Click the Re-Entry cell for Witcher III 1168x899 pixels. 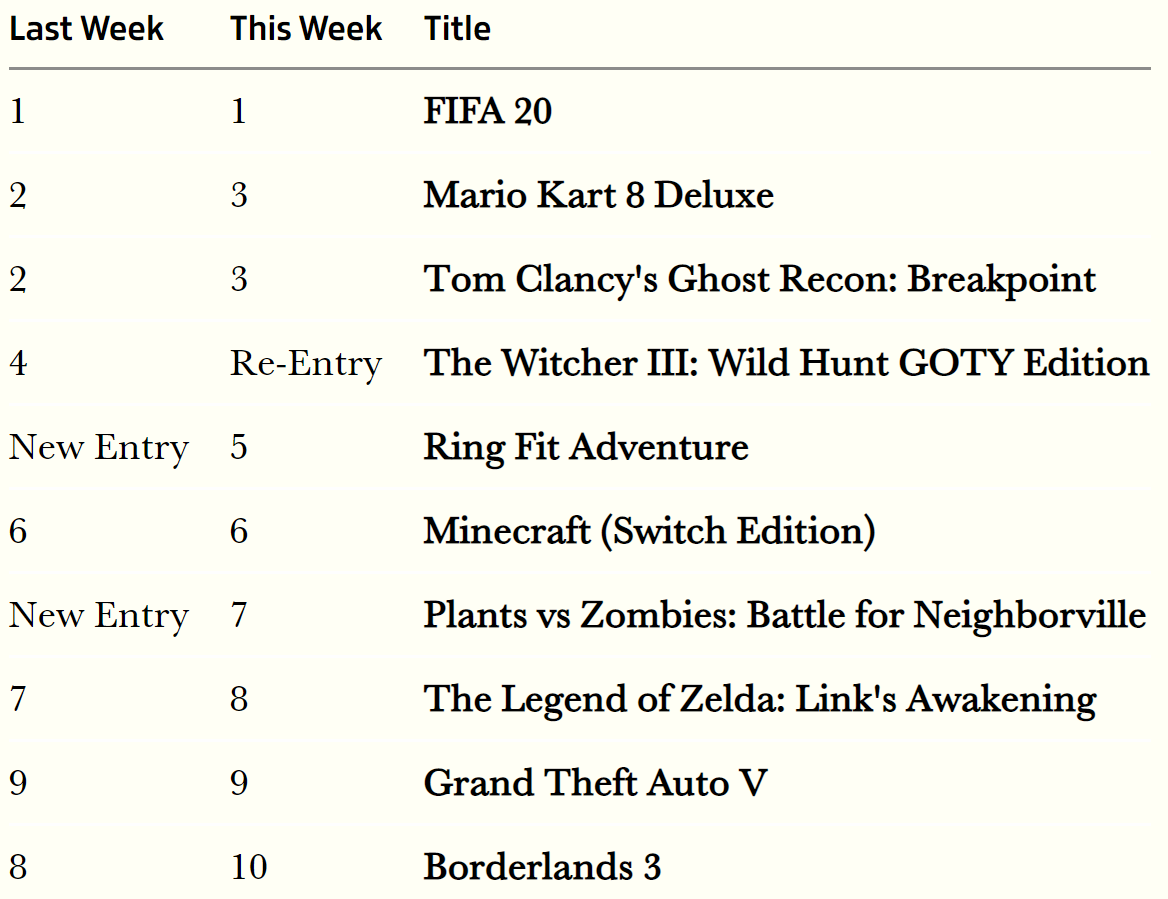point(306,363)
